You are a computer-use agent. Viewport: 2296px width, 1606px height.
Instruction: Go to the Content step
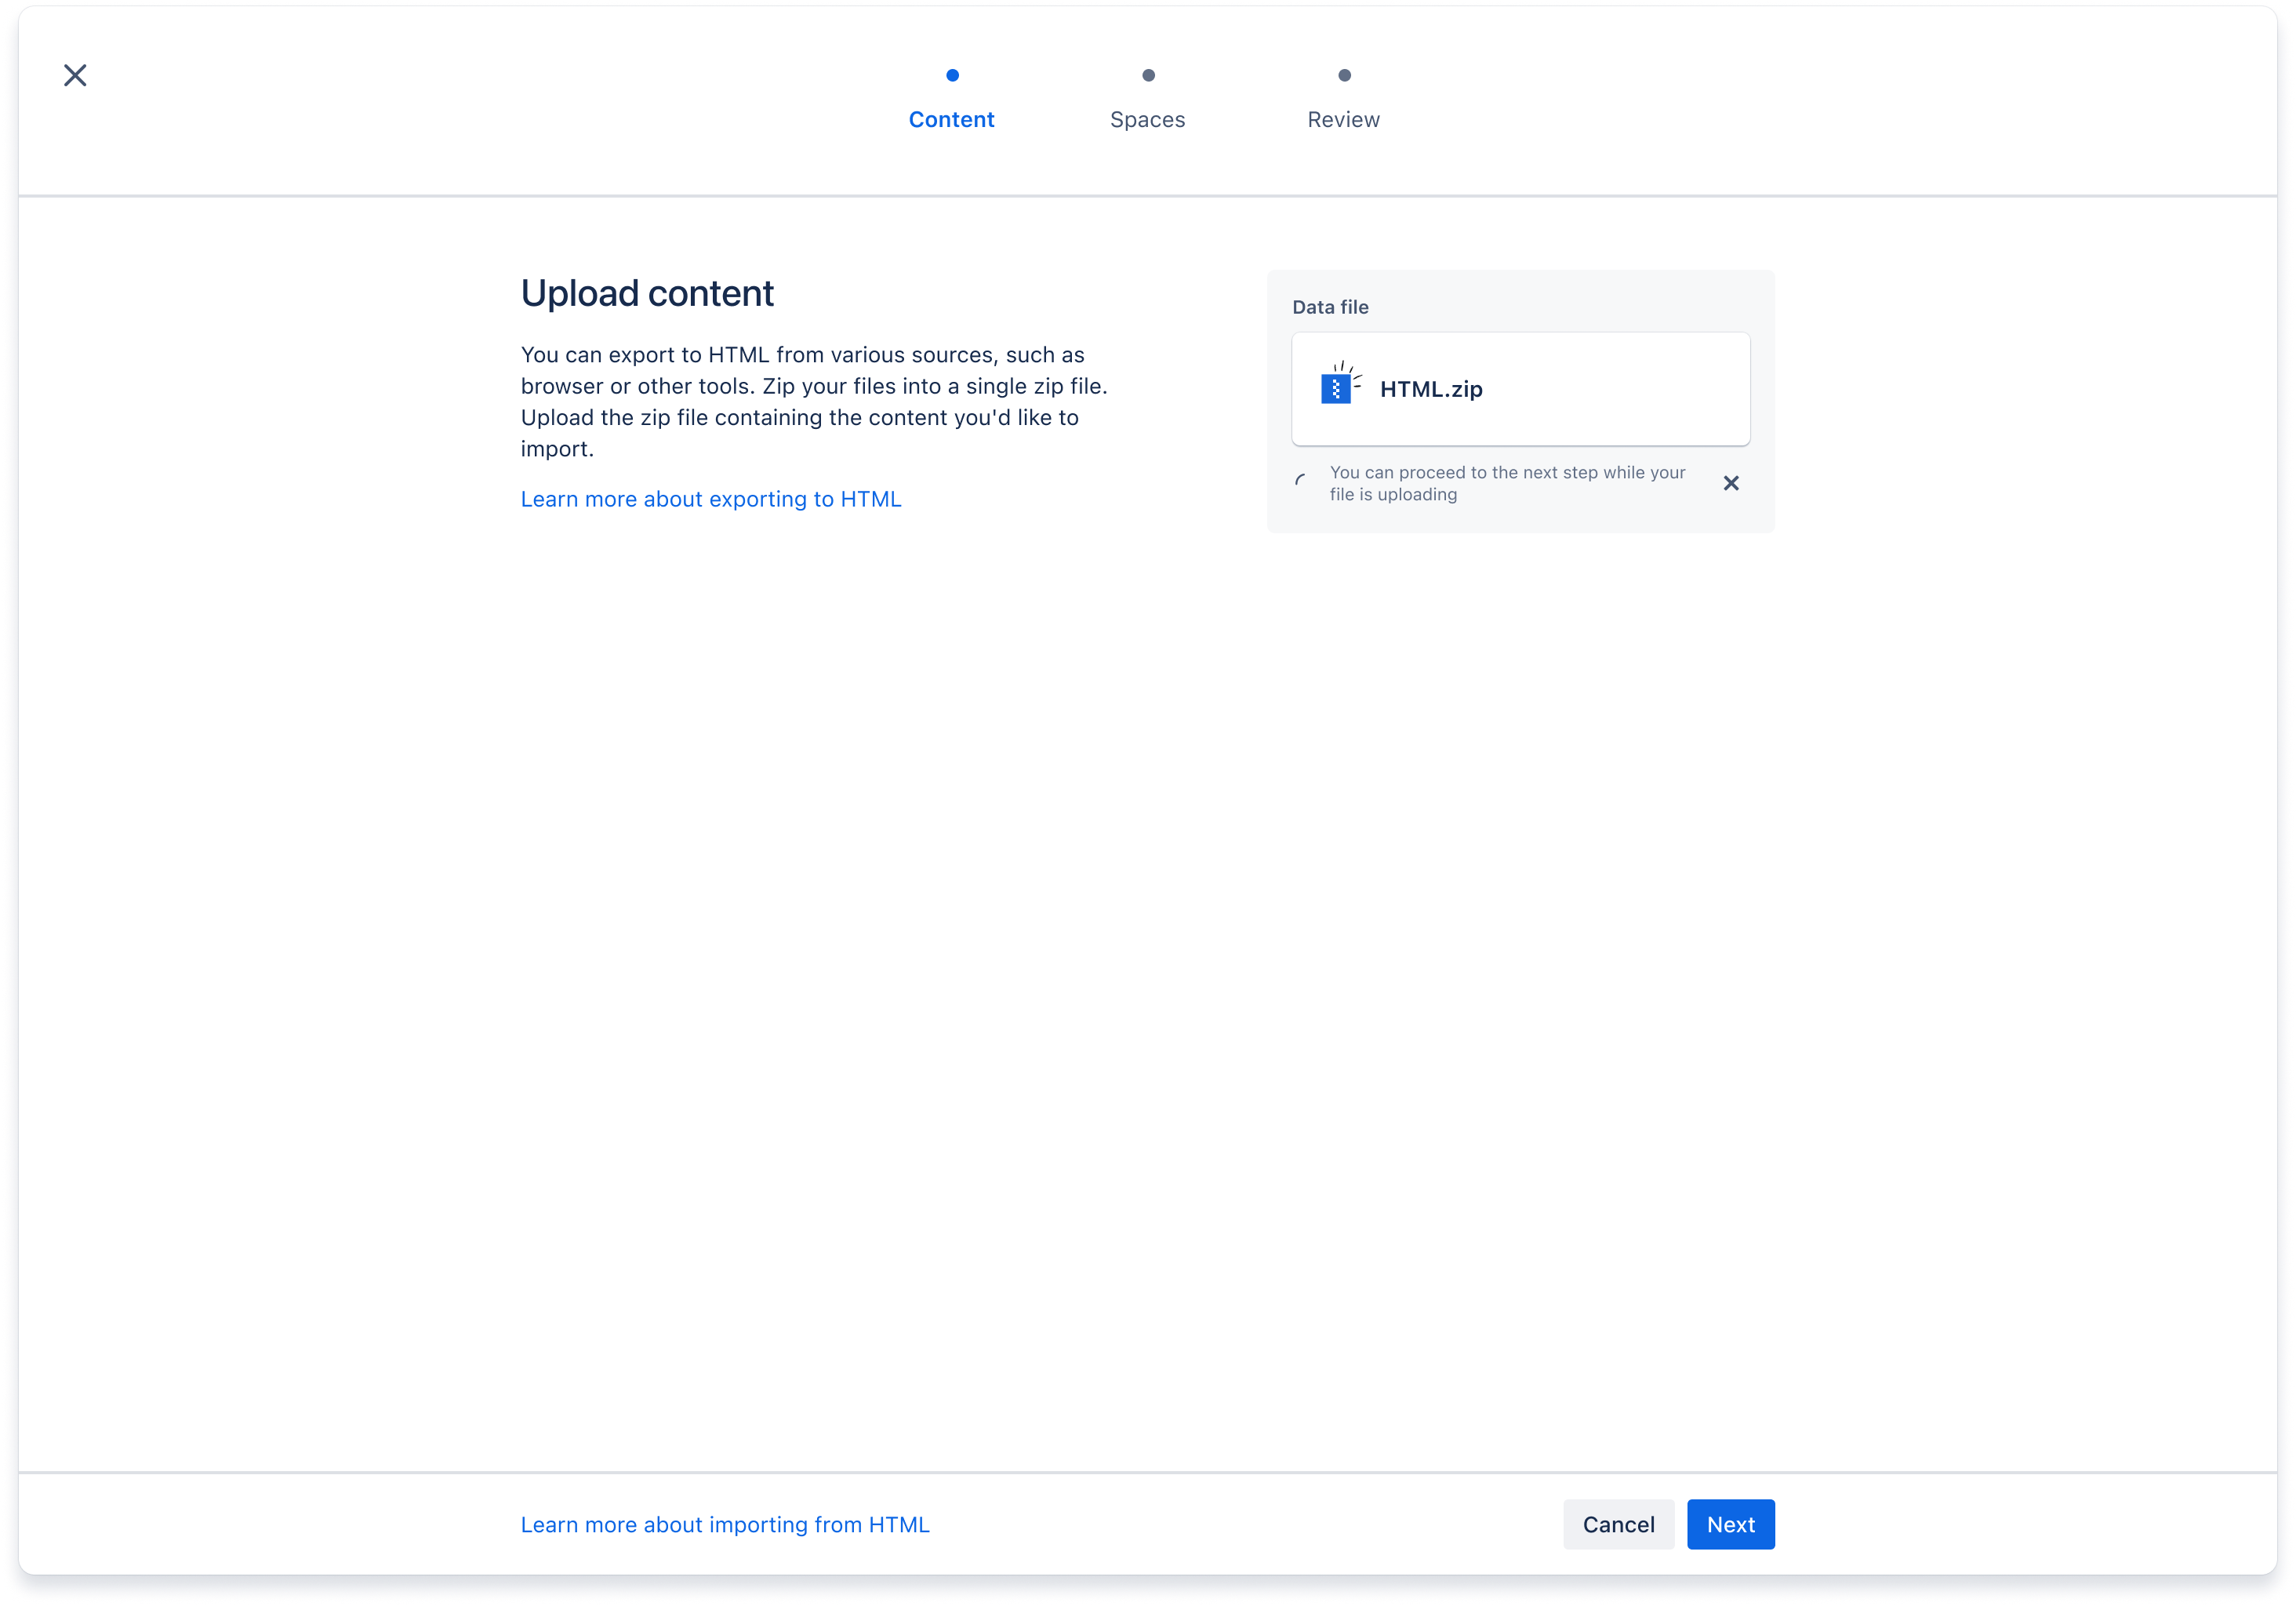(951, 120)
